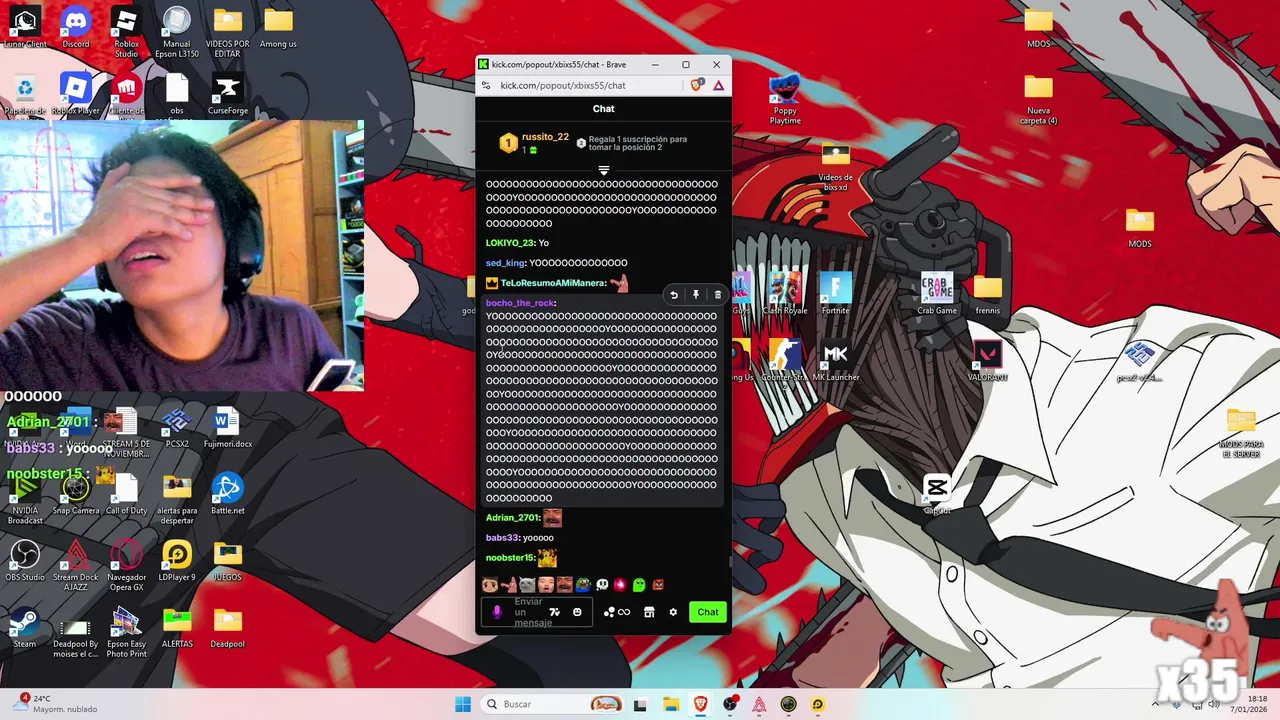Delete the bocho_the_rock message with trash icon
The width and height of the screenshot is (1280, 720).
tap(717, 295)
